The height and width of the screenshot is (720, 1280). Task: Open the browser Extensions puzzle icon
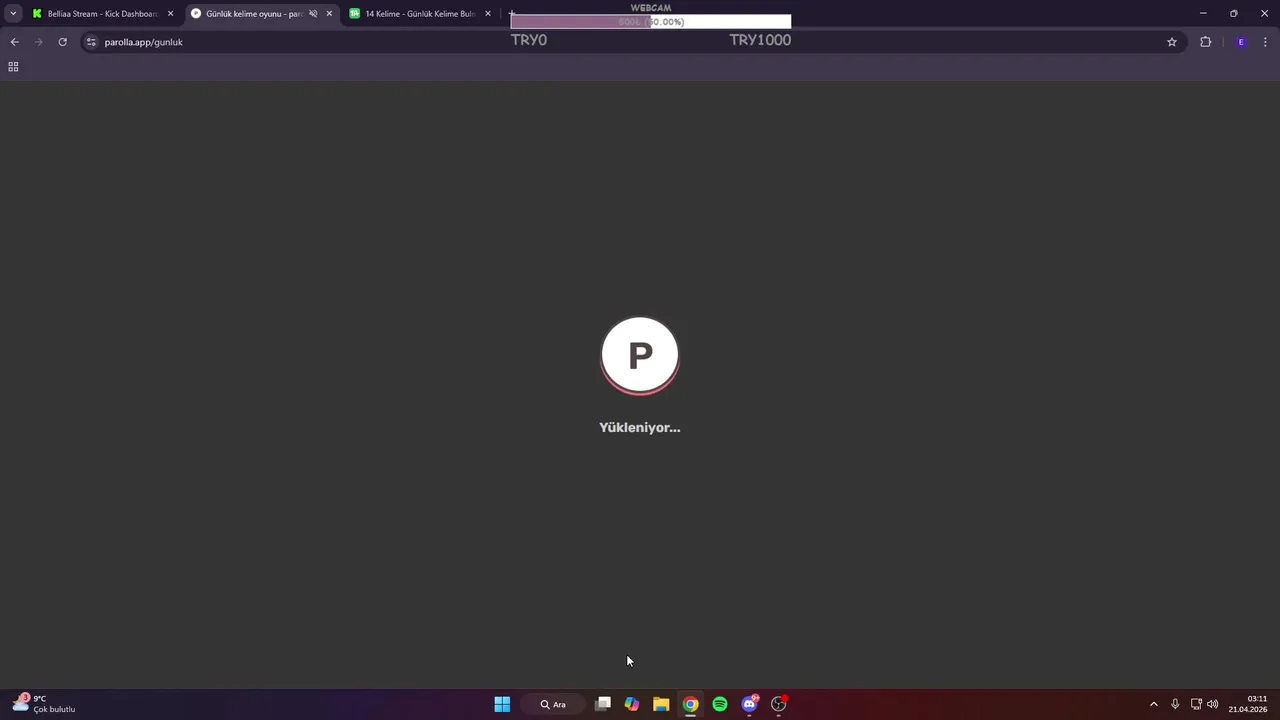(1205, 42)
